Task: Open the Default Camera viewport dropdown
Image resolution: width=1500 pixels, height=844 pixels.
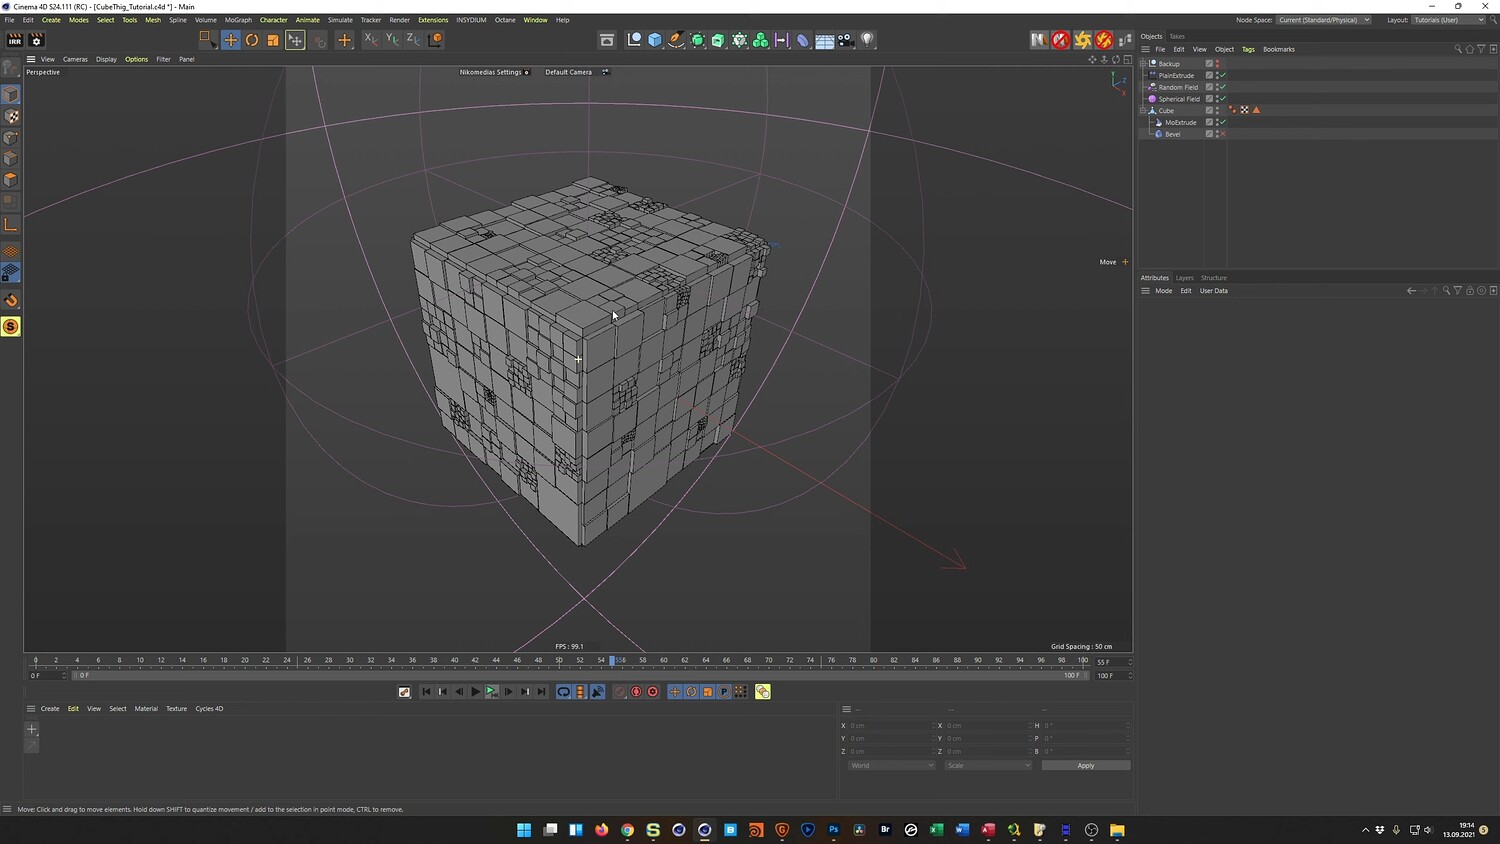Action: [x=569, y=72]
